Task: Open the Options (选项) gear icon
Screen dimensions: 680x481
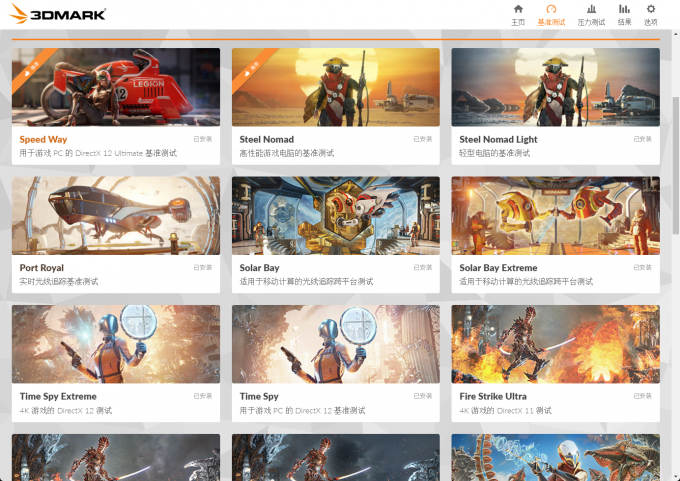Action: point(651,15)
